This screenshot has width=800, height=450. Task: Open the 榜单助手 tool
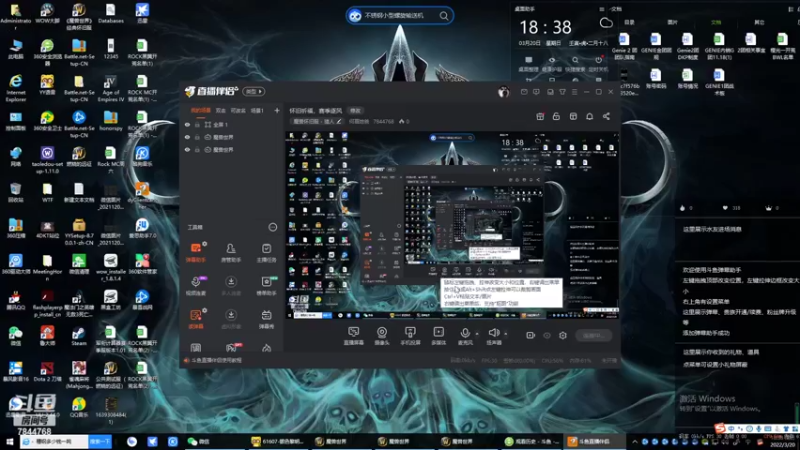[266, 286]
